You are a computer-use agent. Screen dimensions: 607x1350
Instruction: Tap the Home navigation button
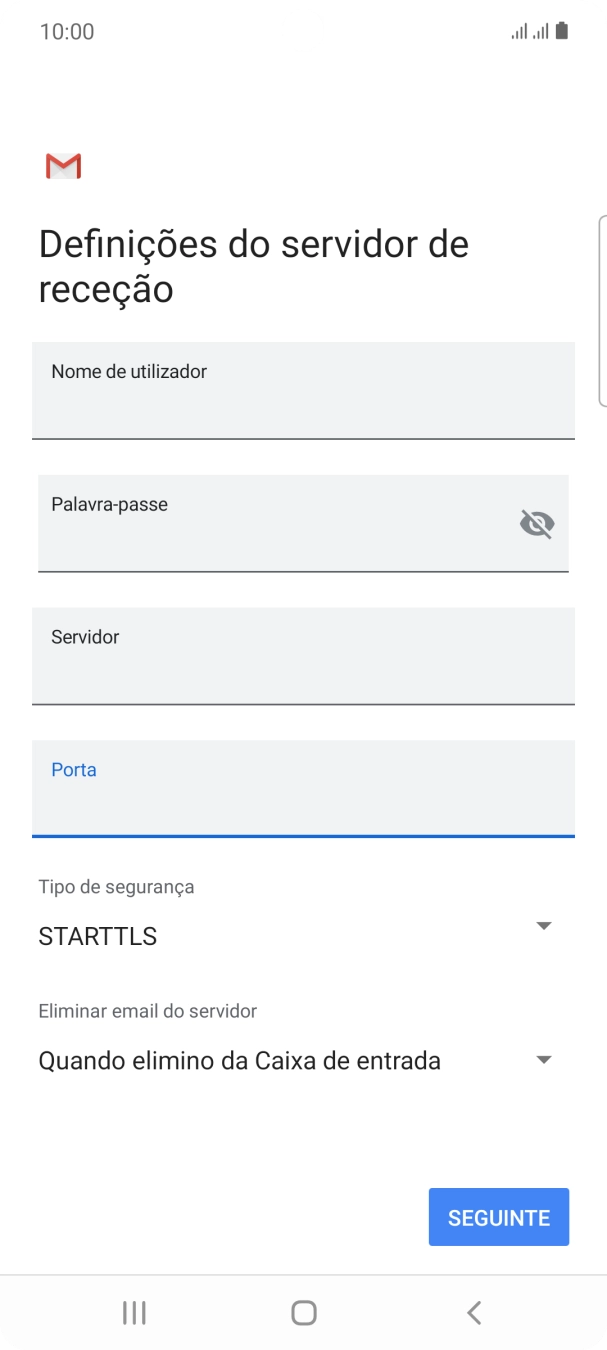point(303,1312)
